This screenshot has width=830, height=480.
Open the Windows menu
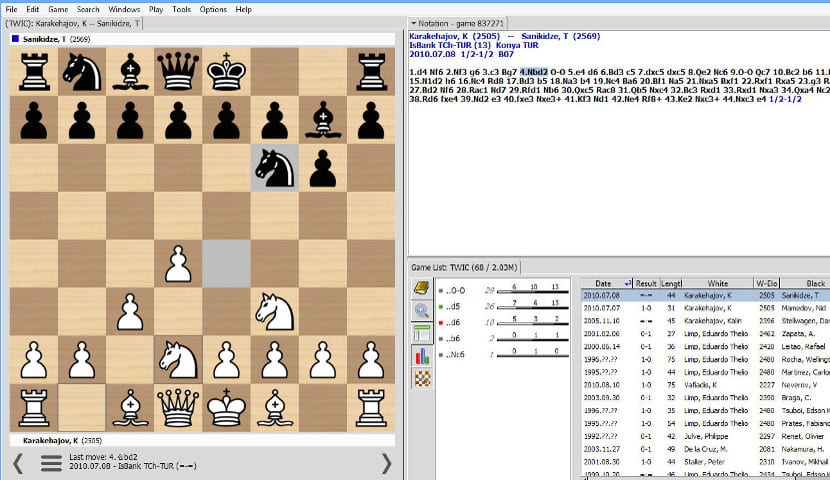click(124, 10)
